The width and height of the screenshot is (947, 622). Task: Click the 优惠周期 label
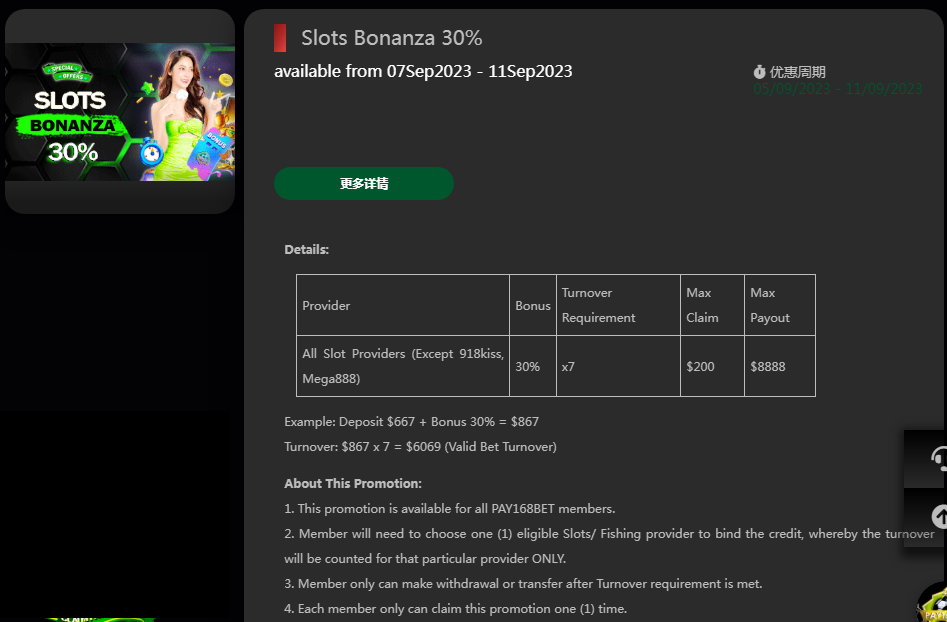click(x=797, y=72)
